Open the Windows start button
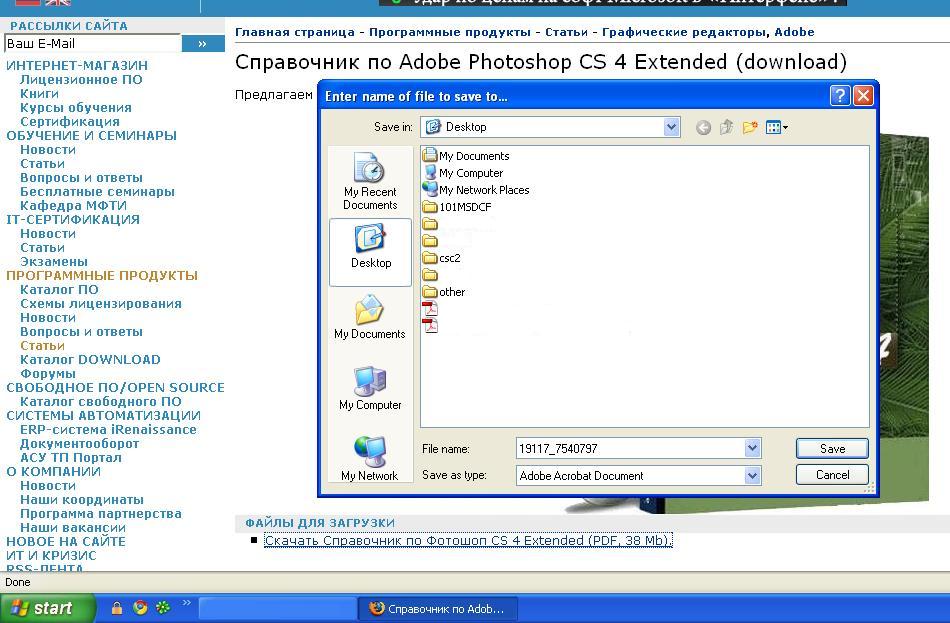Image resolution: width=950 pixels, height=623 pixels. [x=47, y=608]
